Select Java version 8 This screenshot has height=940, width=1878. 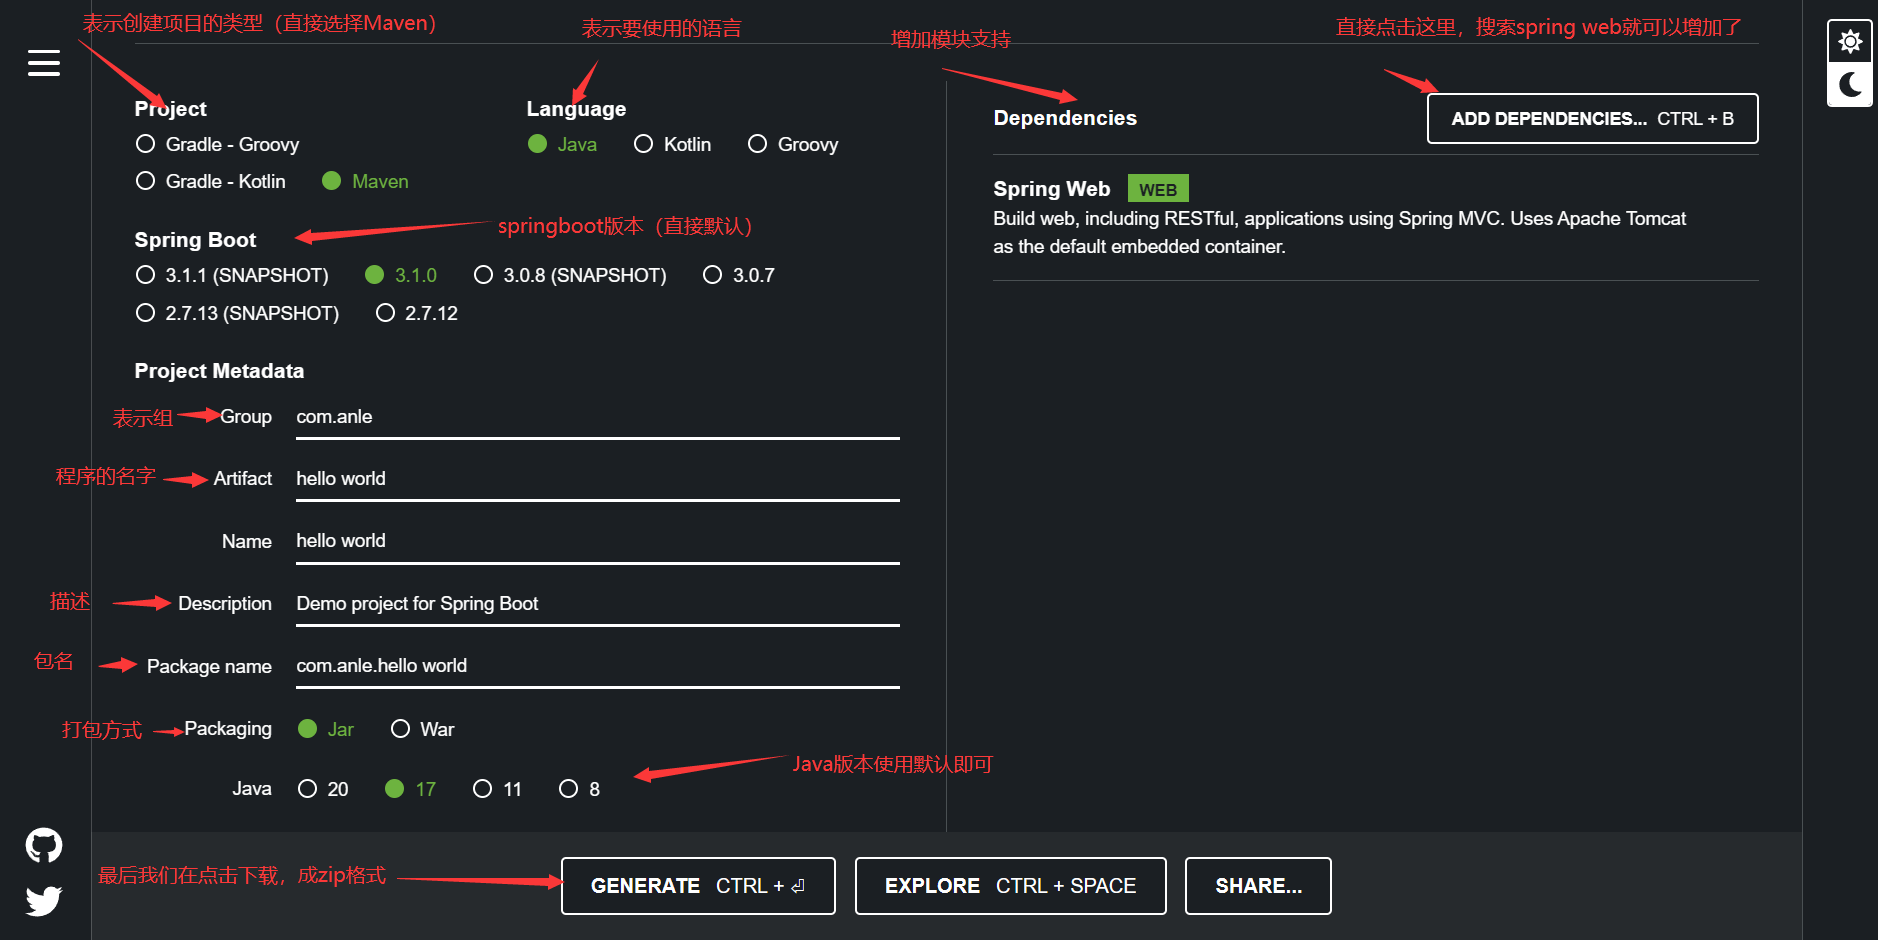(x=580, y=789)
